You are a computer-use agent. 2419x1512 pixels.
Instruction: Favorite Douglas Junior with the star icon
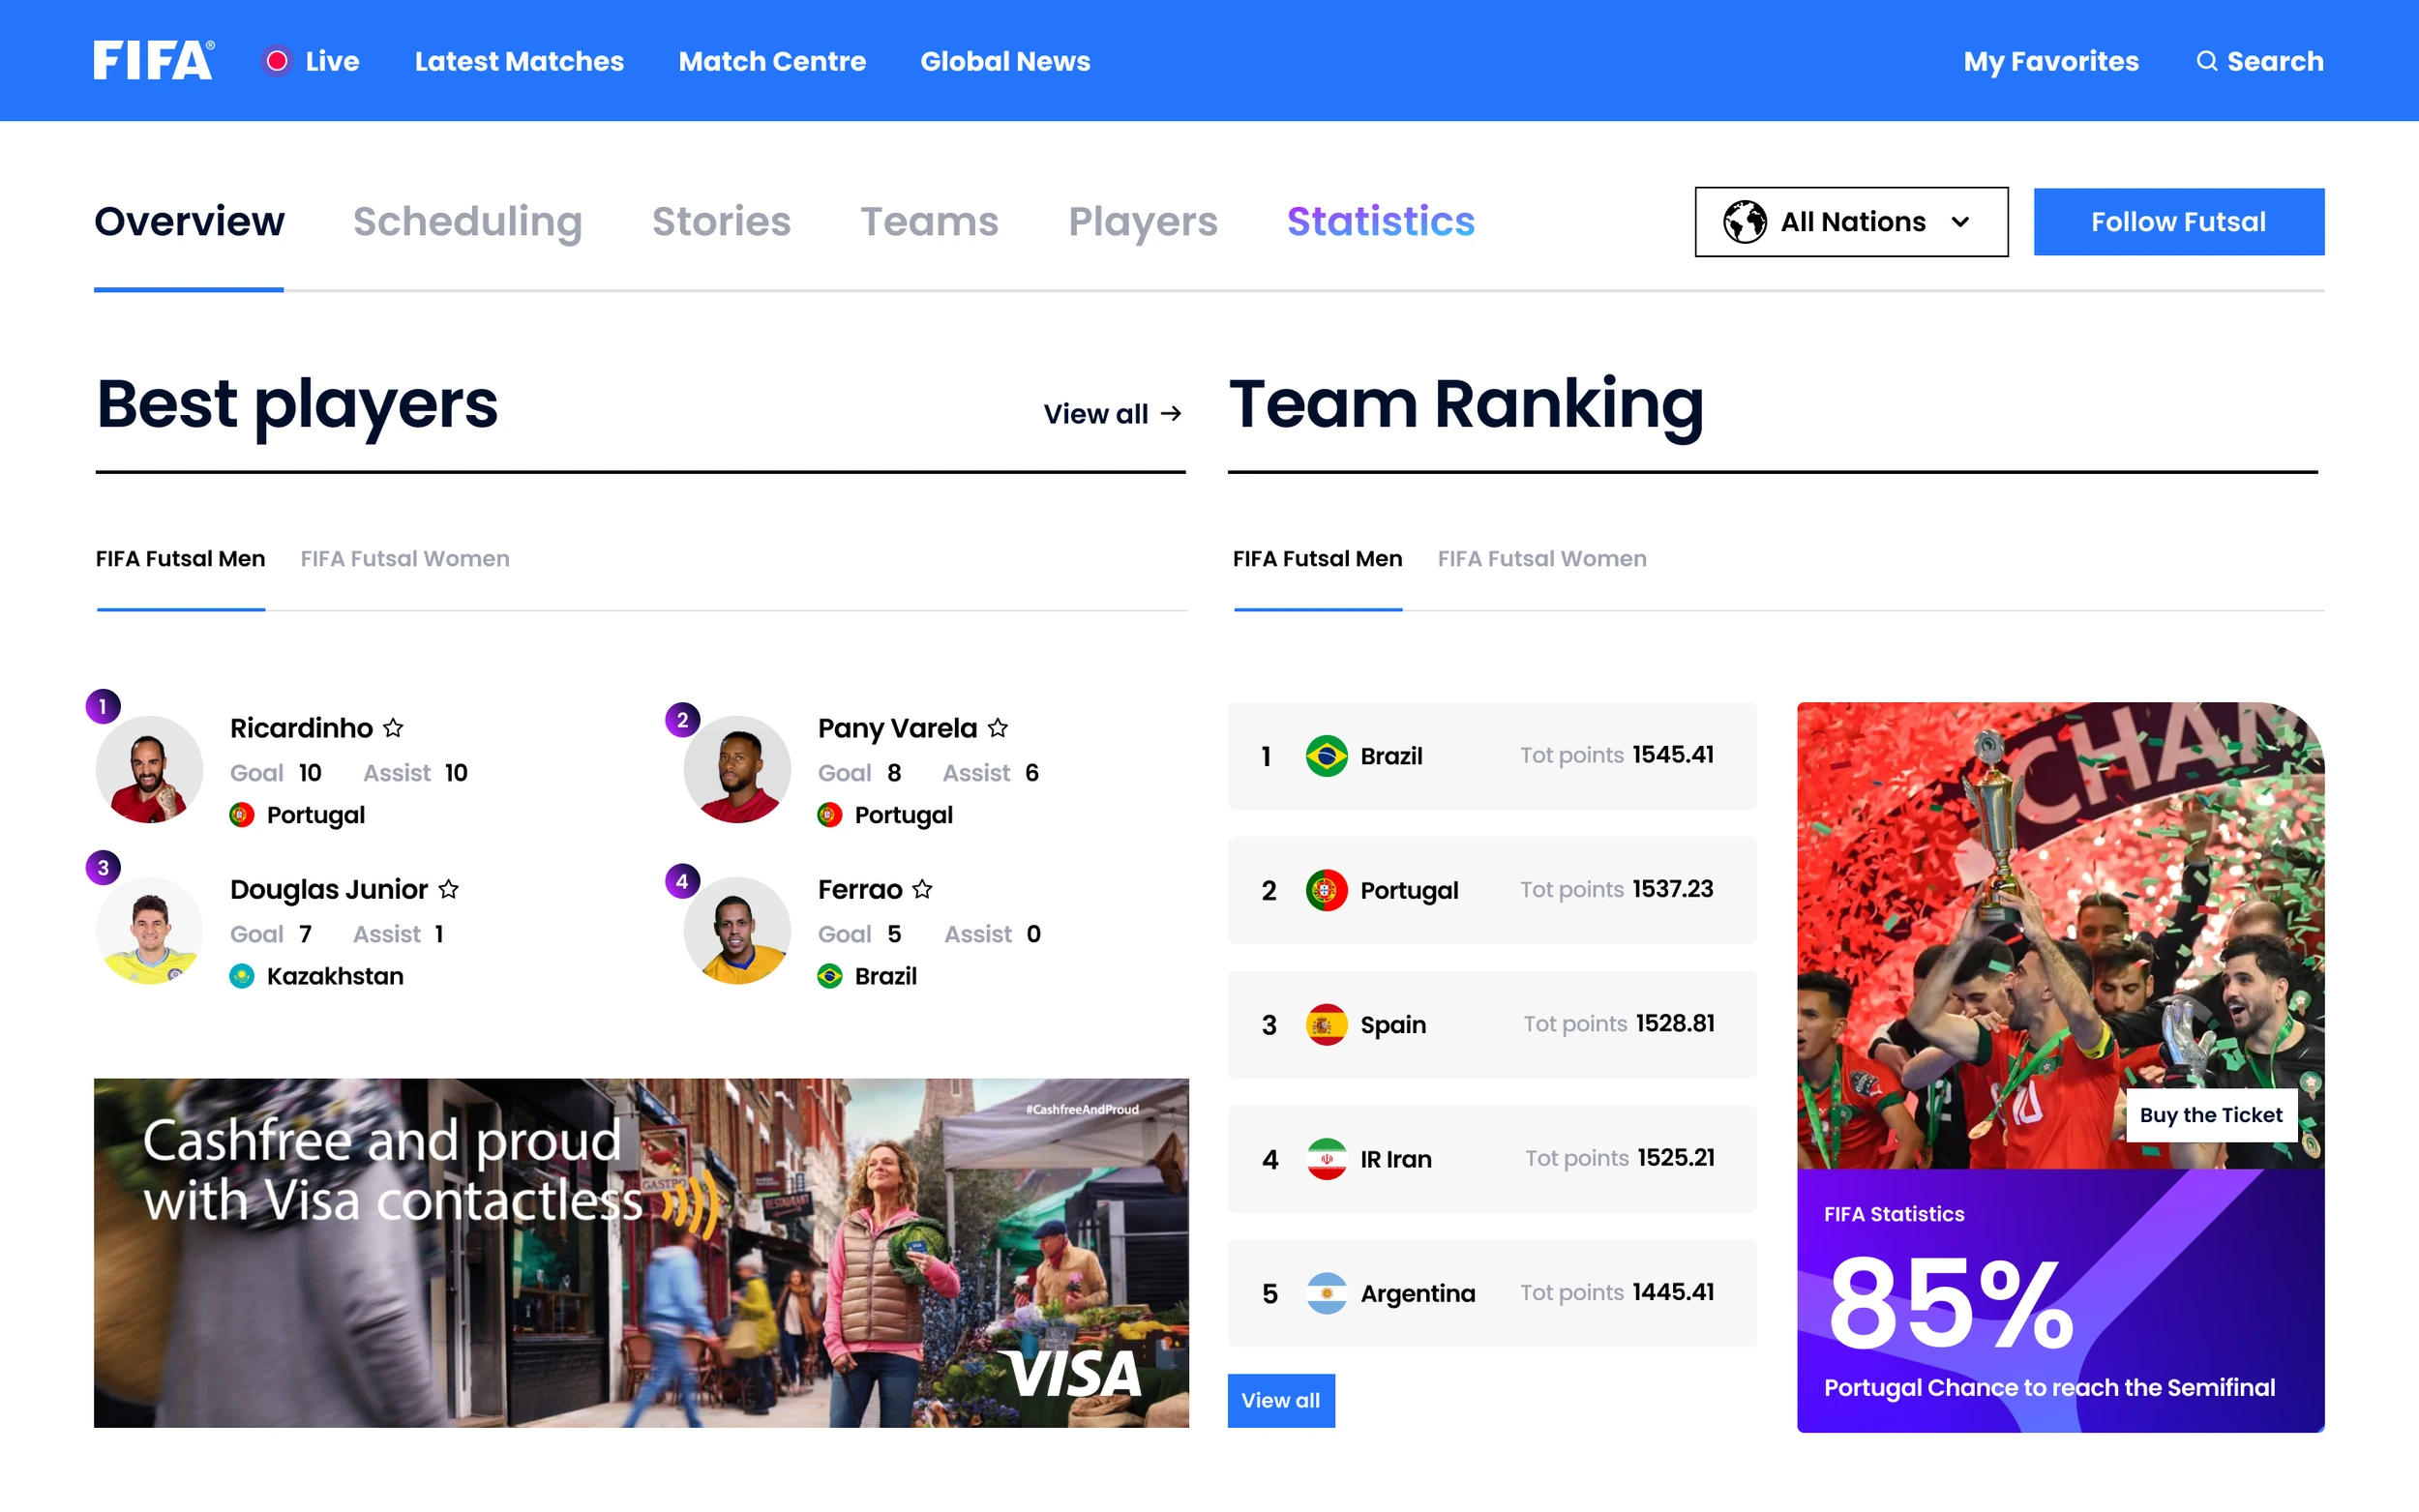coord(449,889)
